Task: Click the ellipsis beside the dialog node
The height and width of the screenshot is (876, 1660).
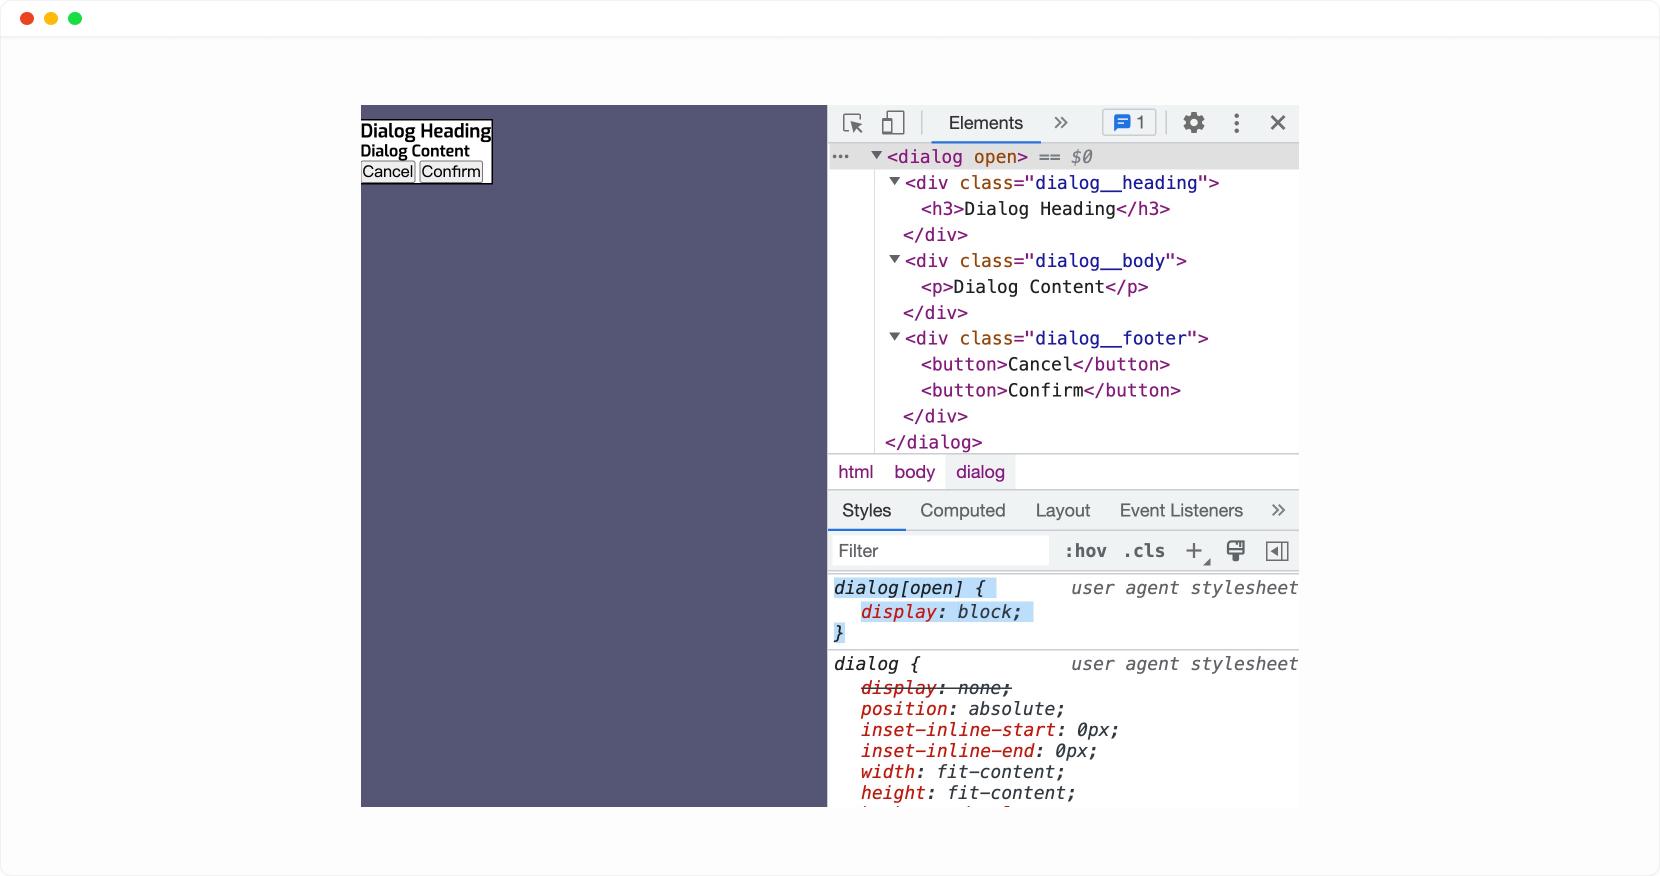Action: [841, 157]
